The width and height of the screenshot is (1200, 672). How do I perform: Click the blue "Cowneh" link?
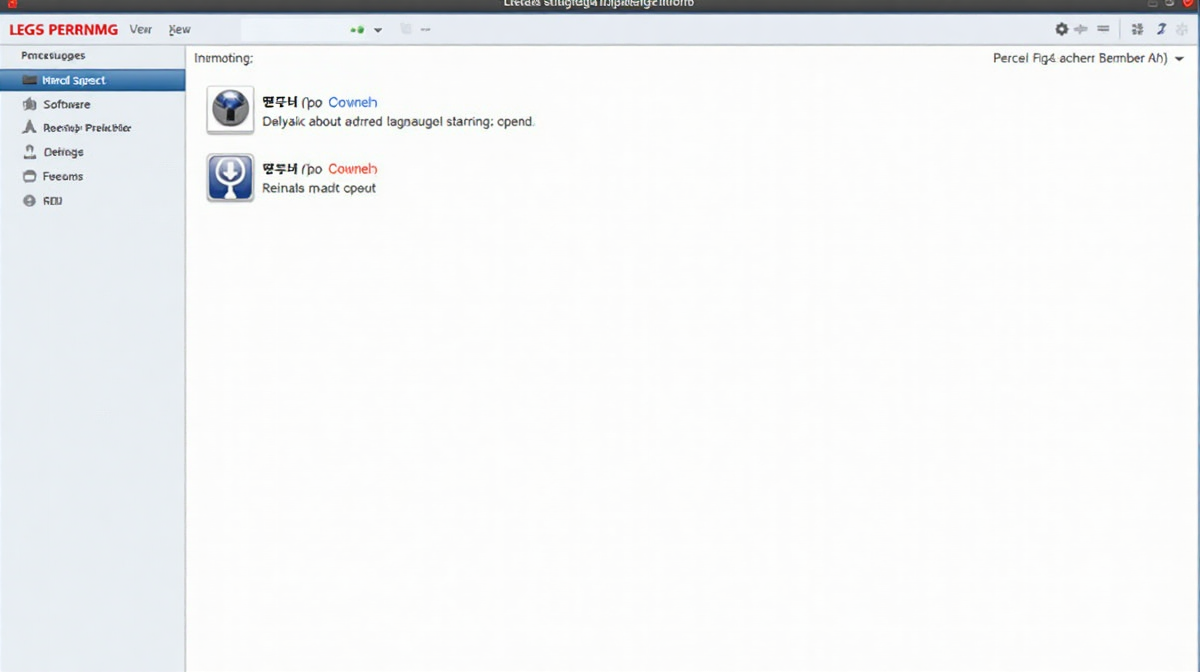pyautogui.click(x=352, y=102)
